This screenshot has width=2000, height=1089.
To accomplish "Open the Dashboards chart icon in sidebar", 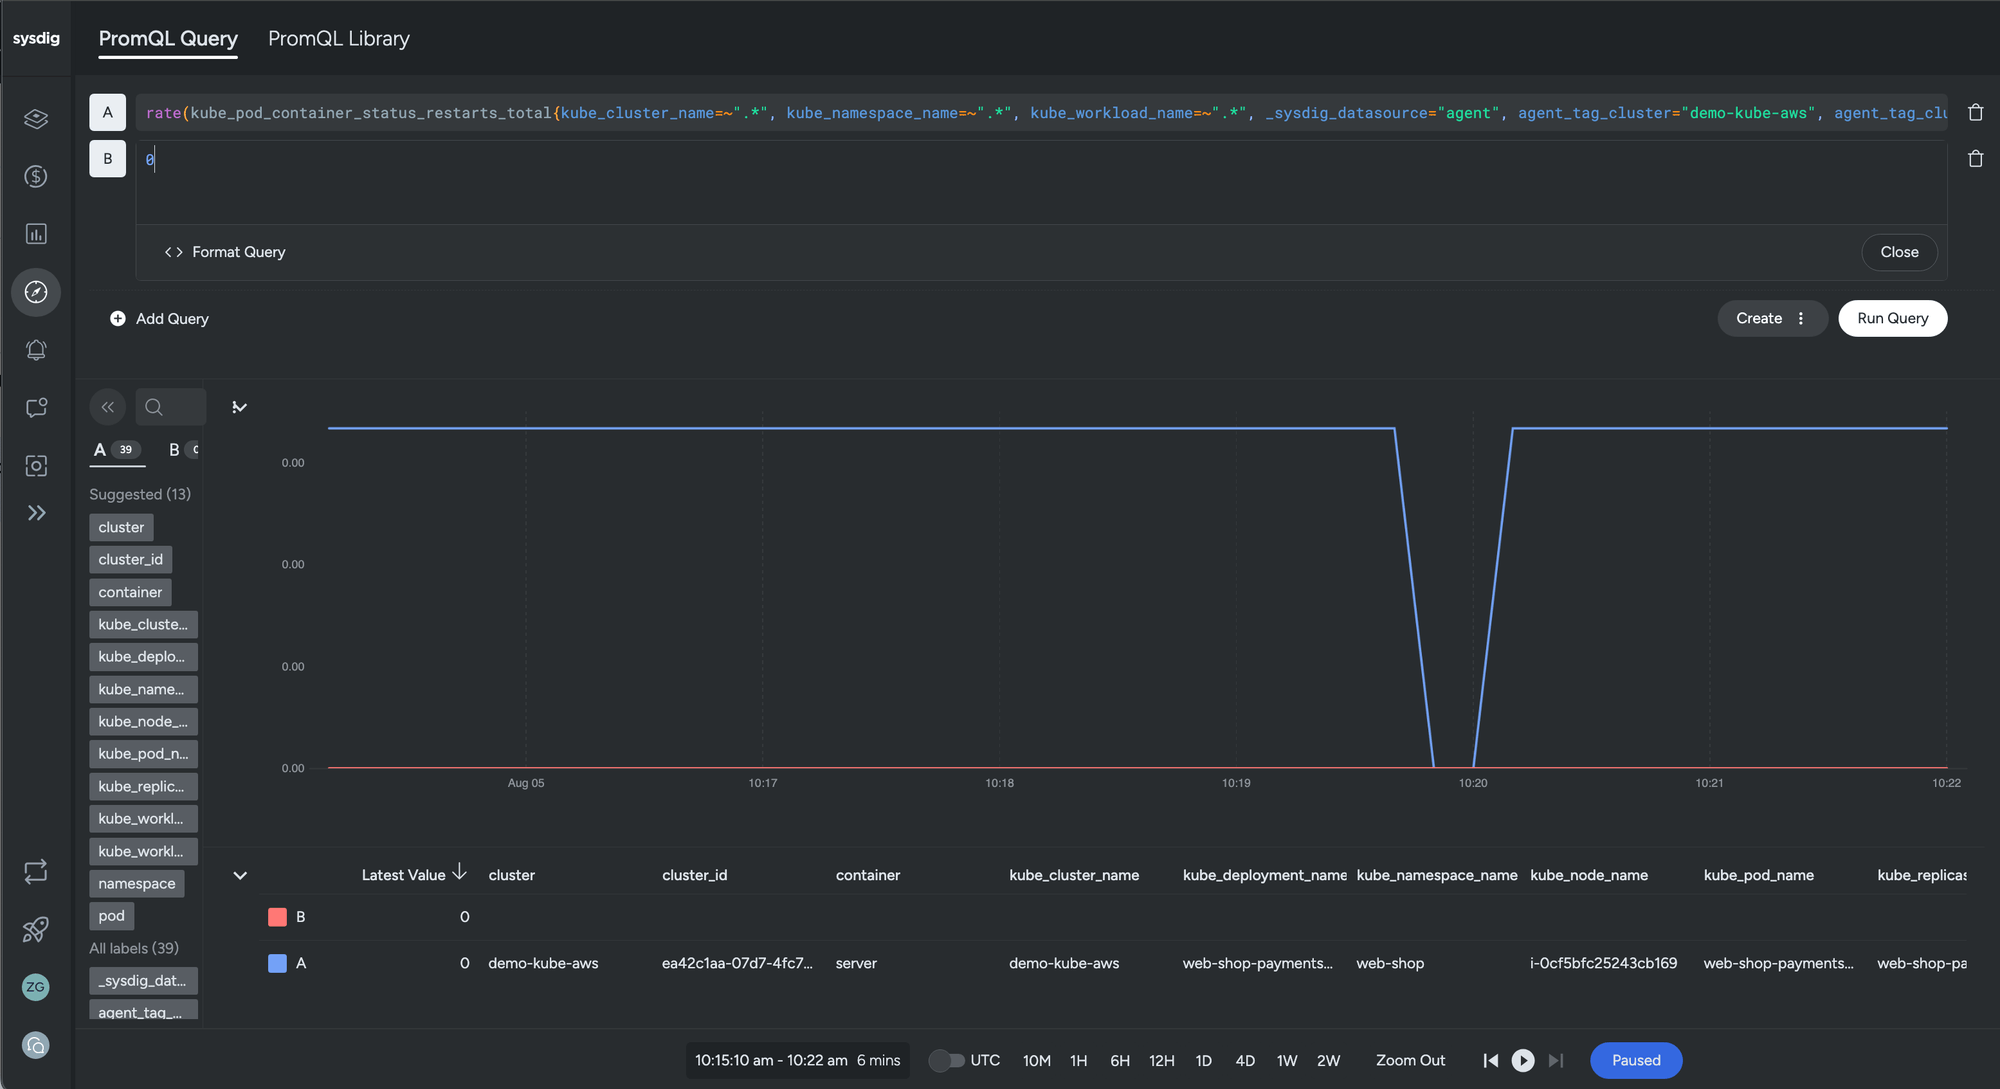I will click(x=36, y=234).
